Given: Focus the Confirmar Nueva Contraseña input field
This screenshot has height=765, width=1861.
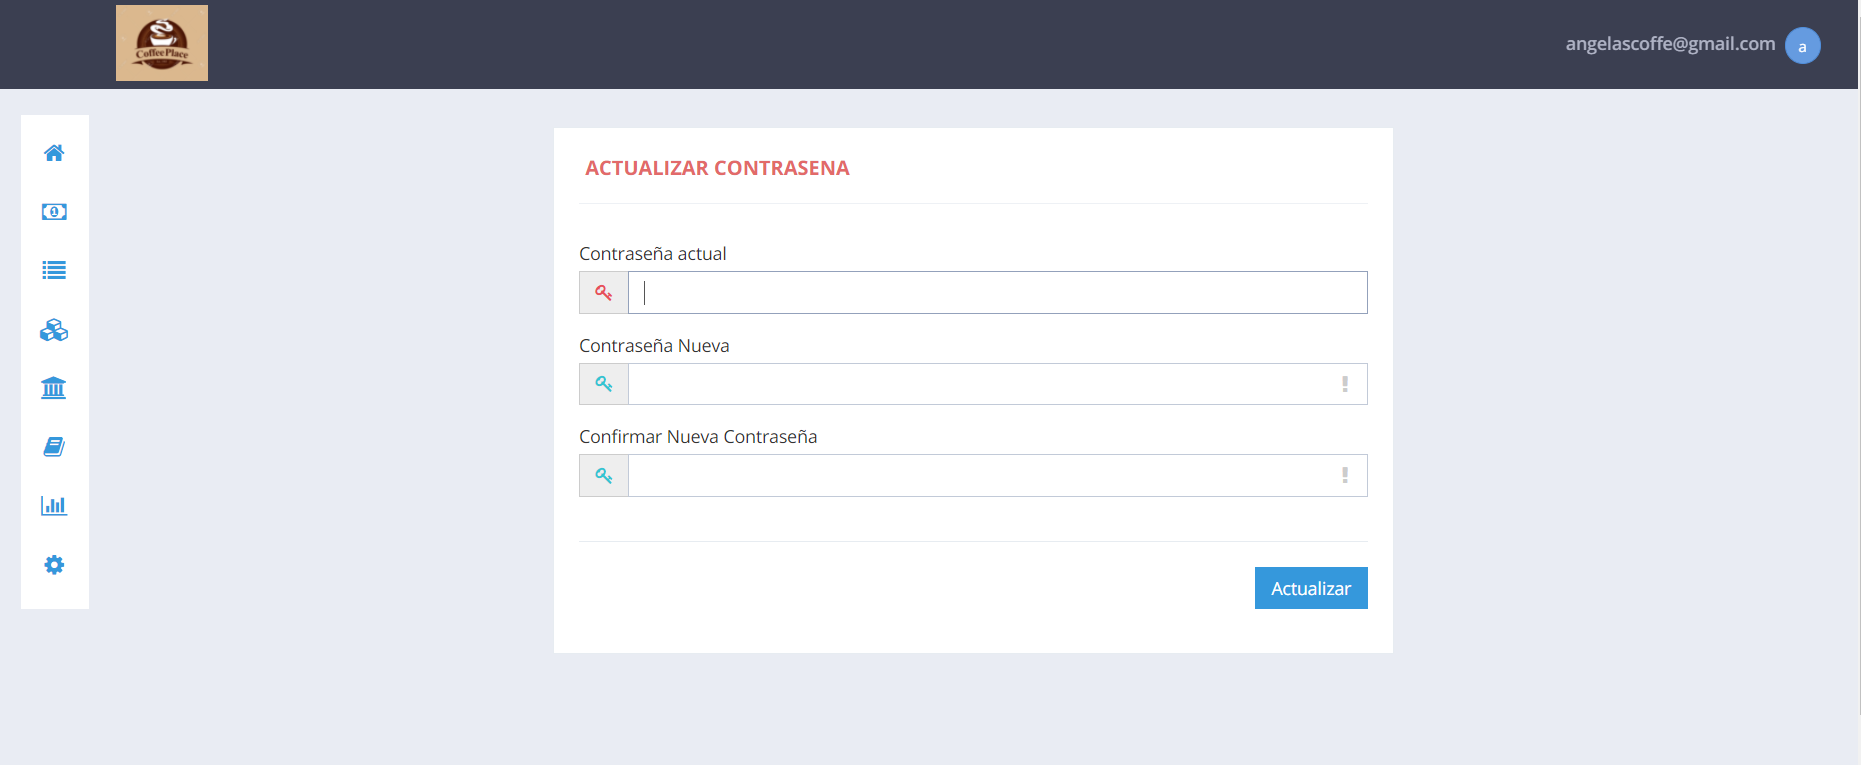Looking at the screenshot, I should pos(998,476).
